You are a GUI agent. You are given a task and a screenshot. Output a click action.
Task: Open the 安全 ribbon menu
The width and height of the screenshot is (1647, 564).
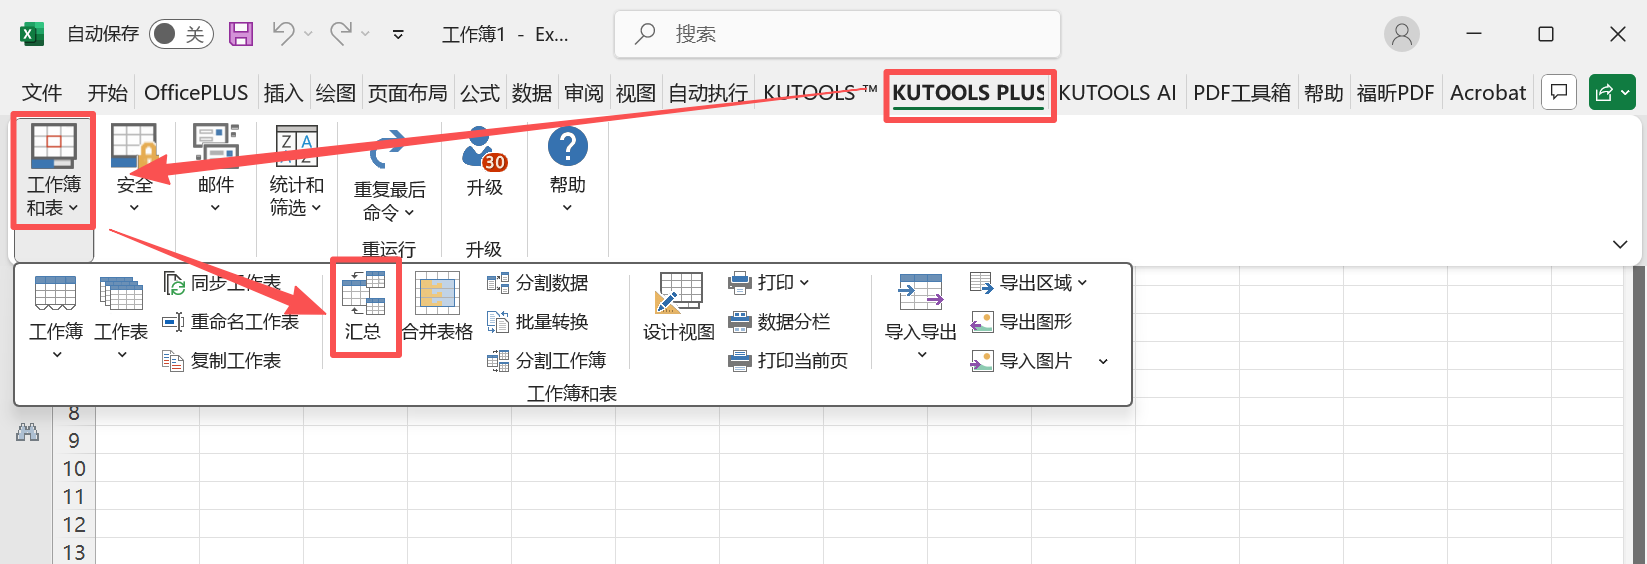(x=134, y=170)
